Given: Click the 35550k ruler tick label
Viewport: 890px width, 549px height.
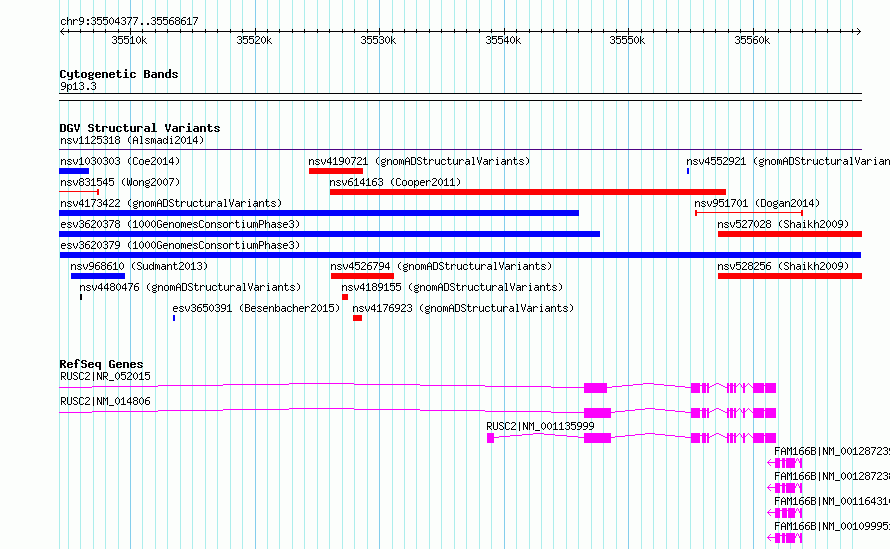Looking at the screenshot, I should 627,40.
